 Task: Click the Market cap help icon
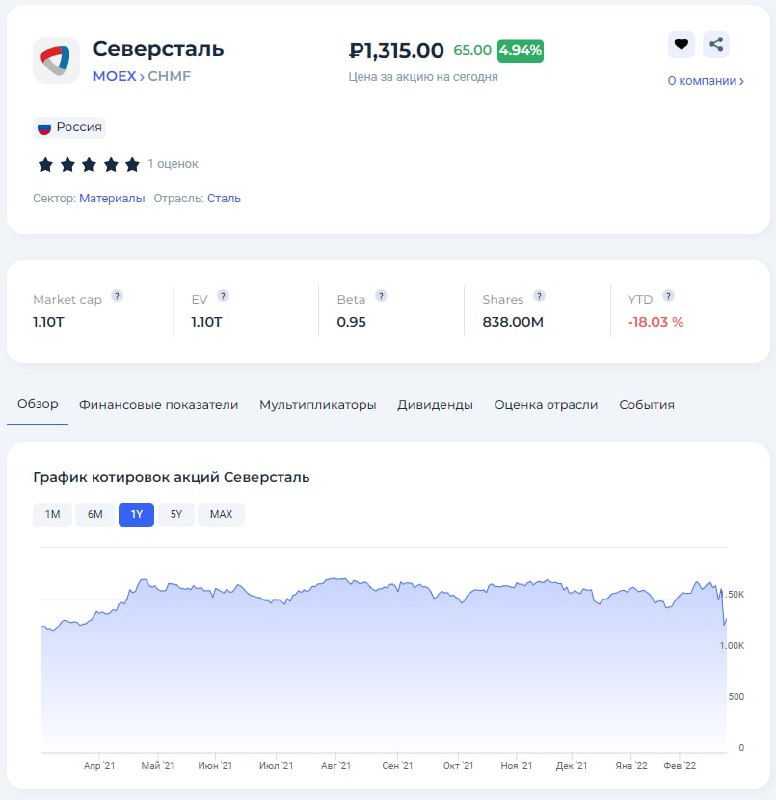pos(117,296)
